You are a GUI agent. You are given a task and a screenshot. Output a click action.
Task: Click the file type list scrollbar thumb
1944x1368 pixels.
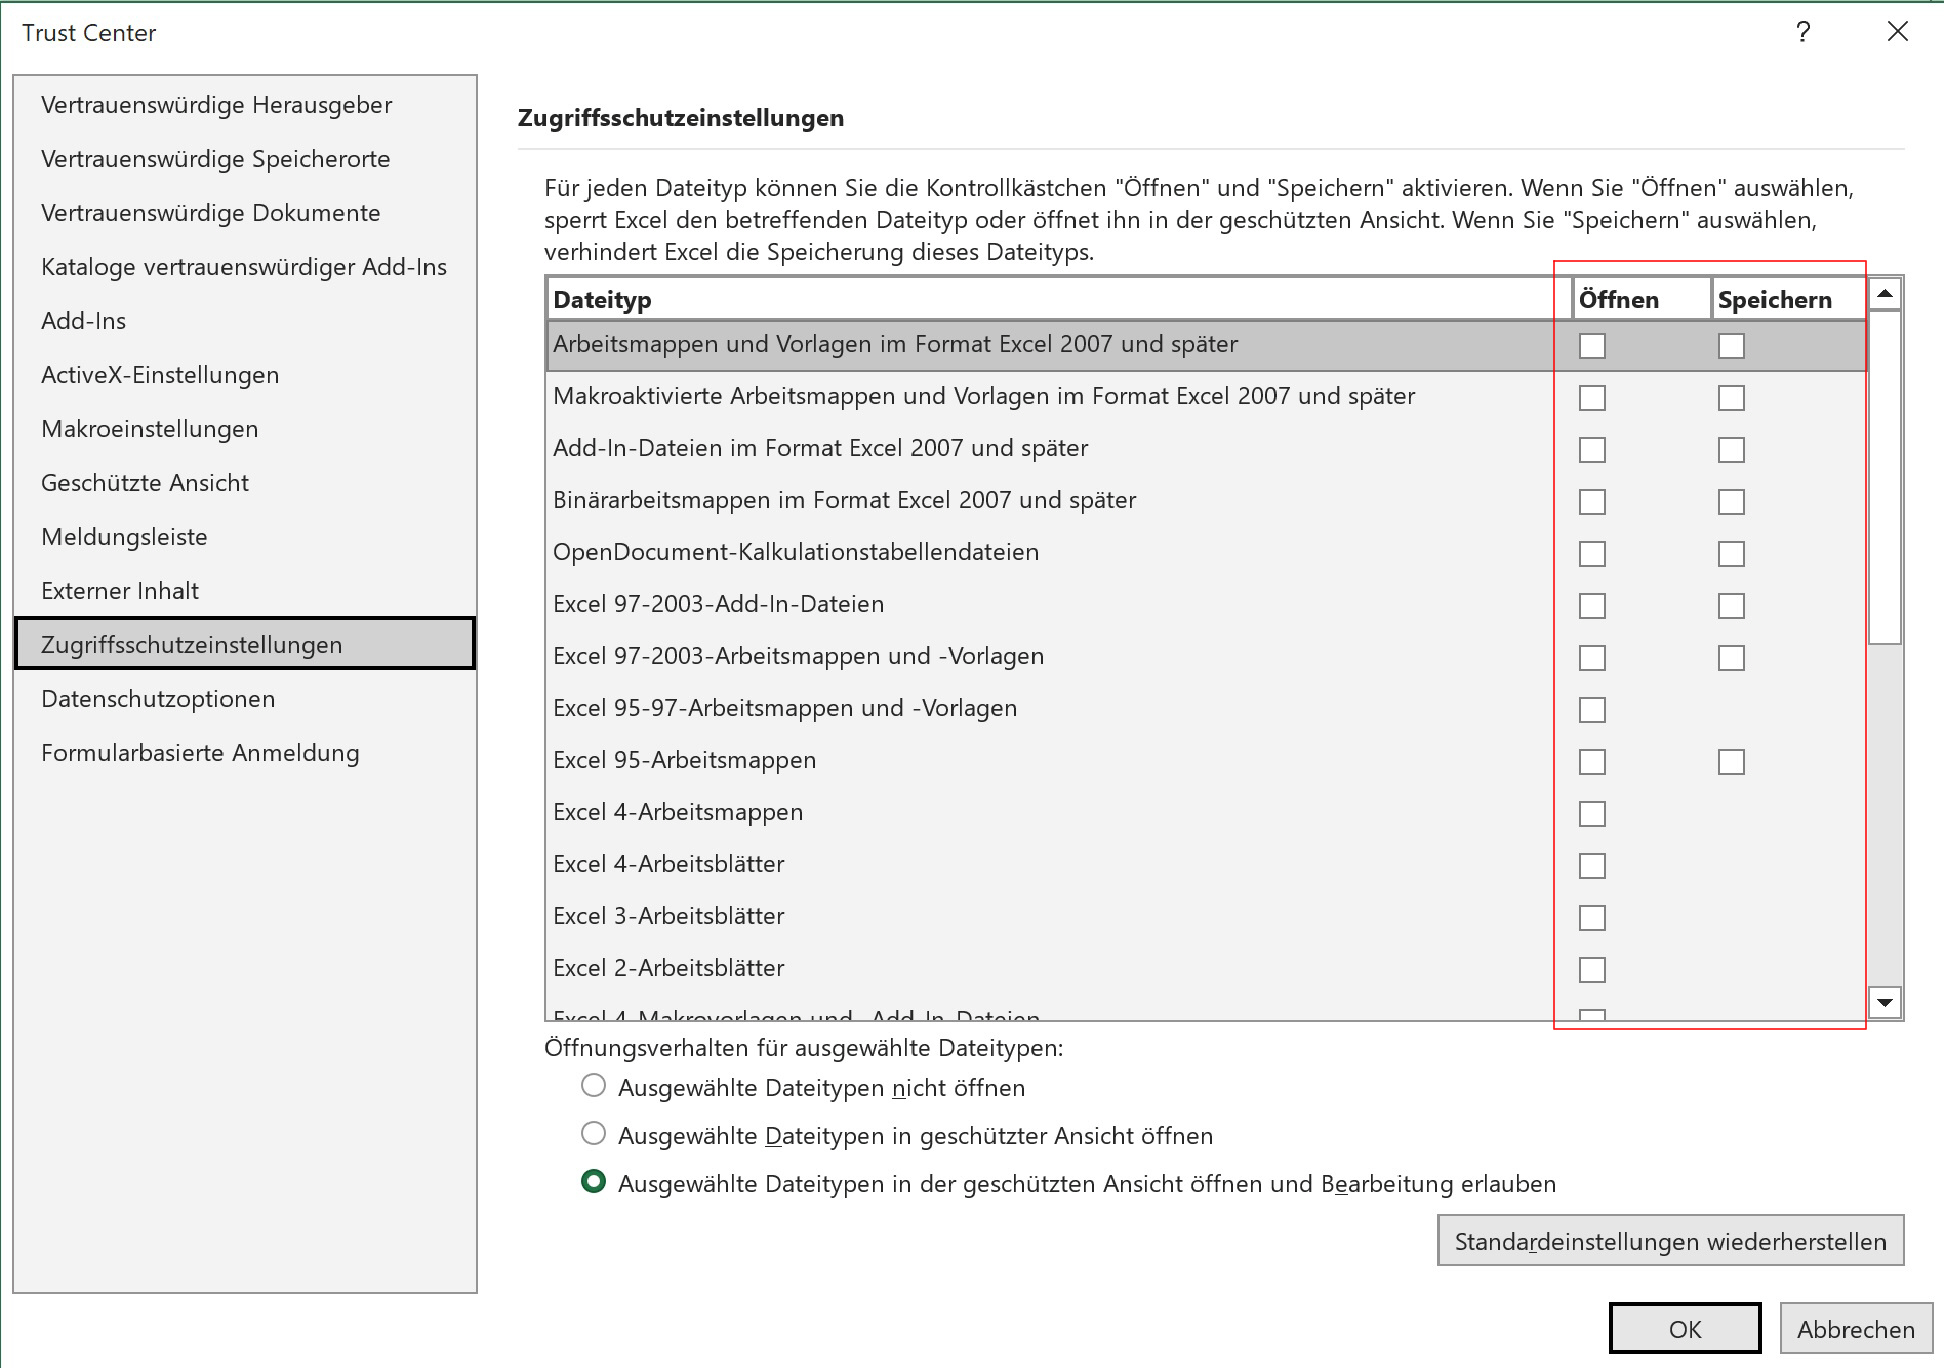click(1885, 477)
